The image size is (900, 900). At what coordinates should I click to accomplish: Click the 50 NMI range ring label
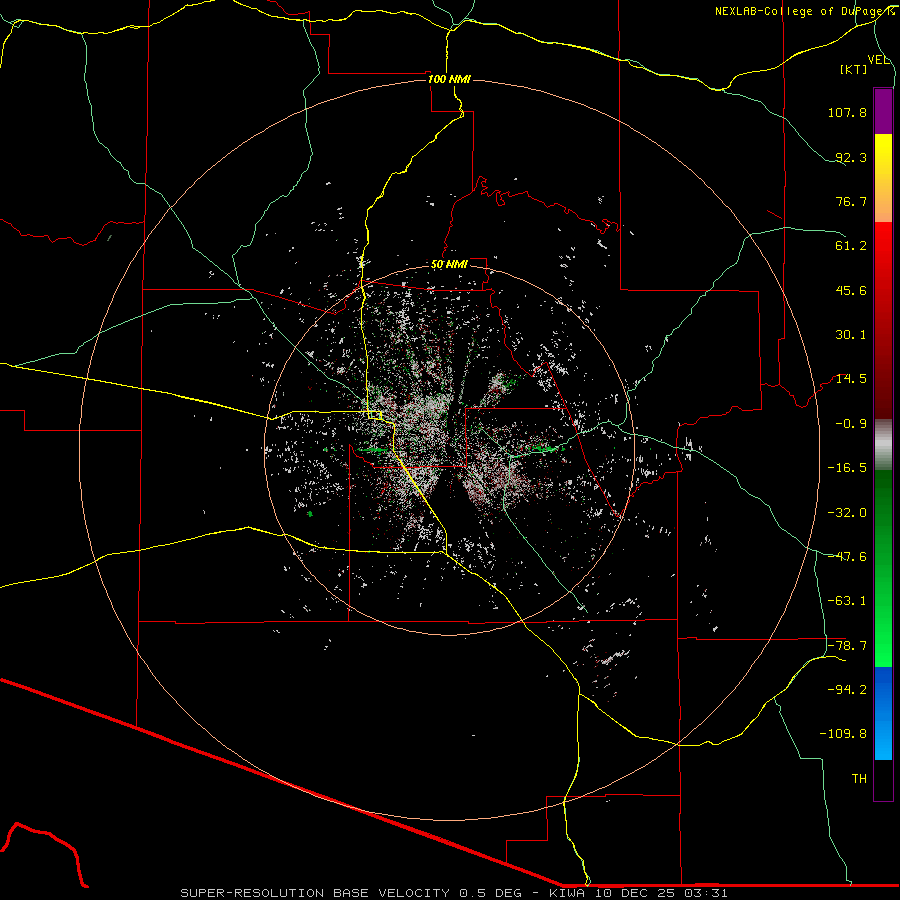[449, 265]
